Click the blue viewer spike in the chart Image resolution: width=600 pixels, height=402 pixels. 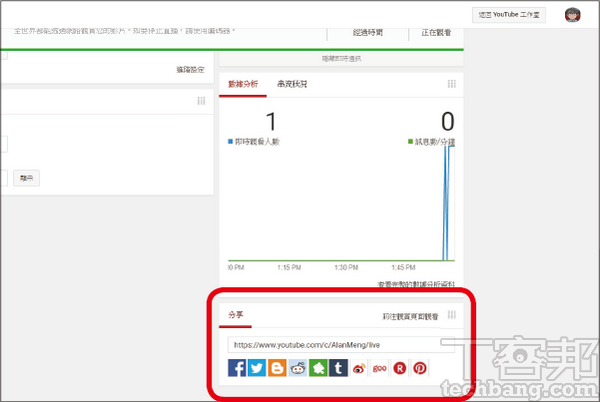[x=445, y=203]
